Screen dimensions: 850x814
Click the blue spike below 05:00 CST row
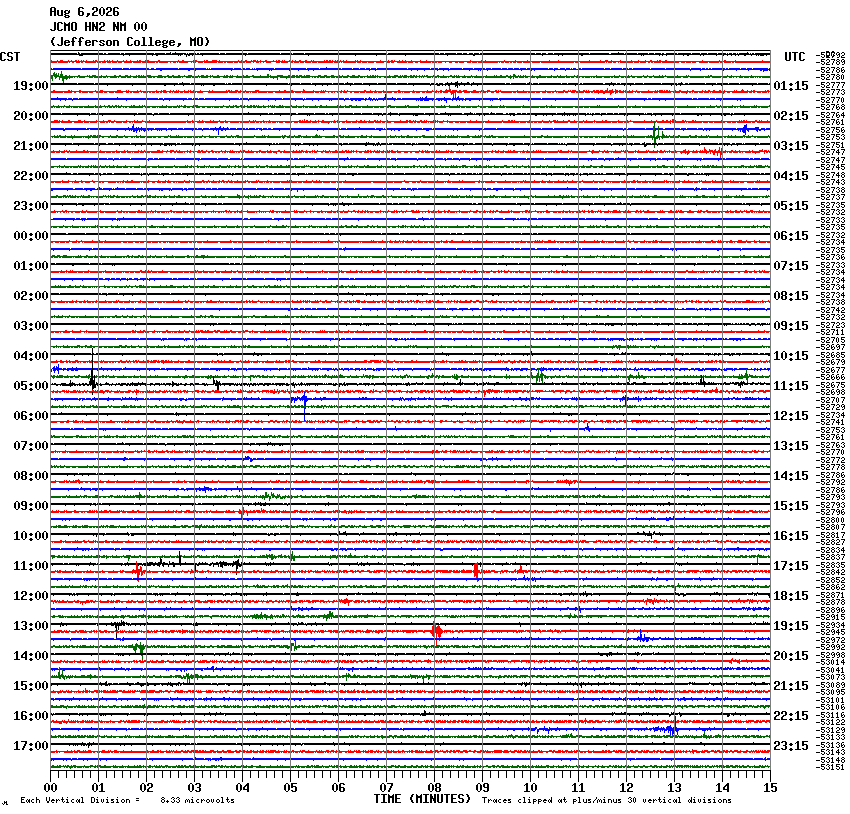click(x=304, y=404)
